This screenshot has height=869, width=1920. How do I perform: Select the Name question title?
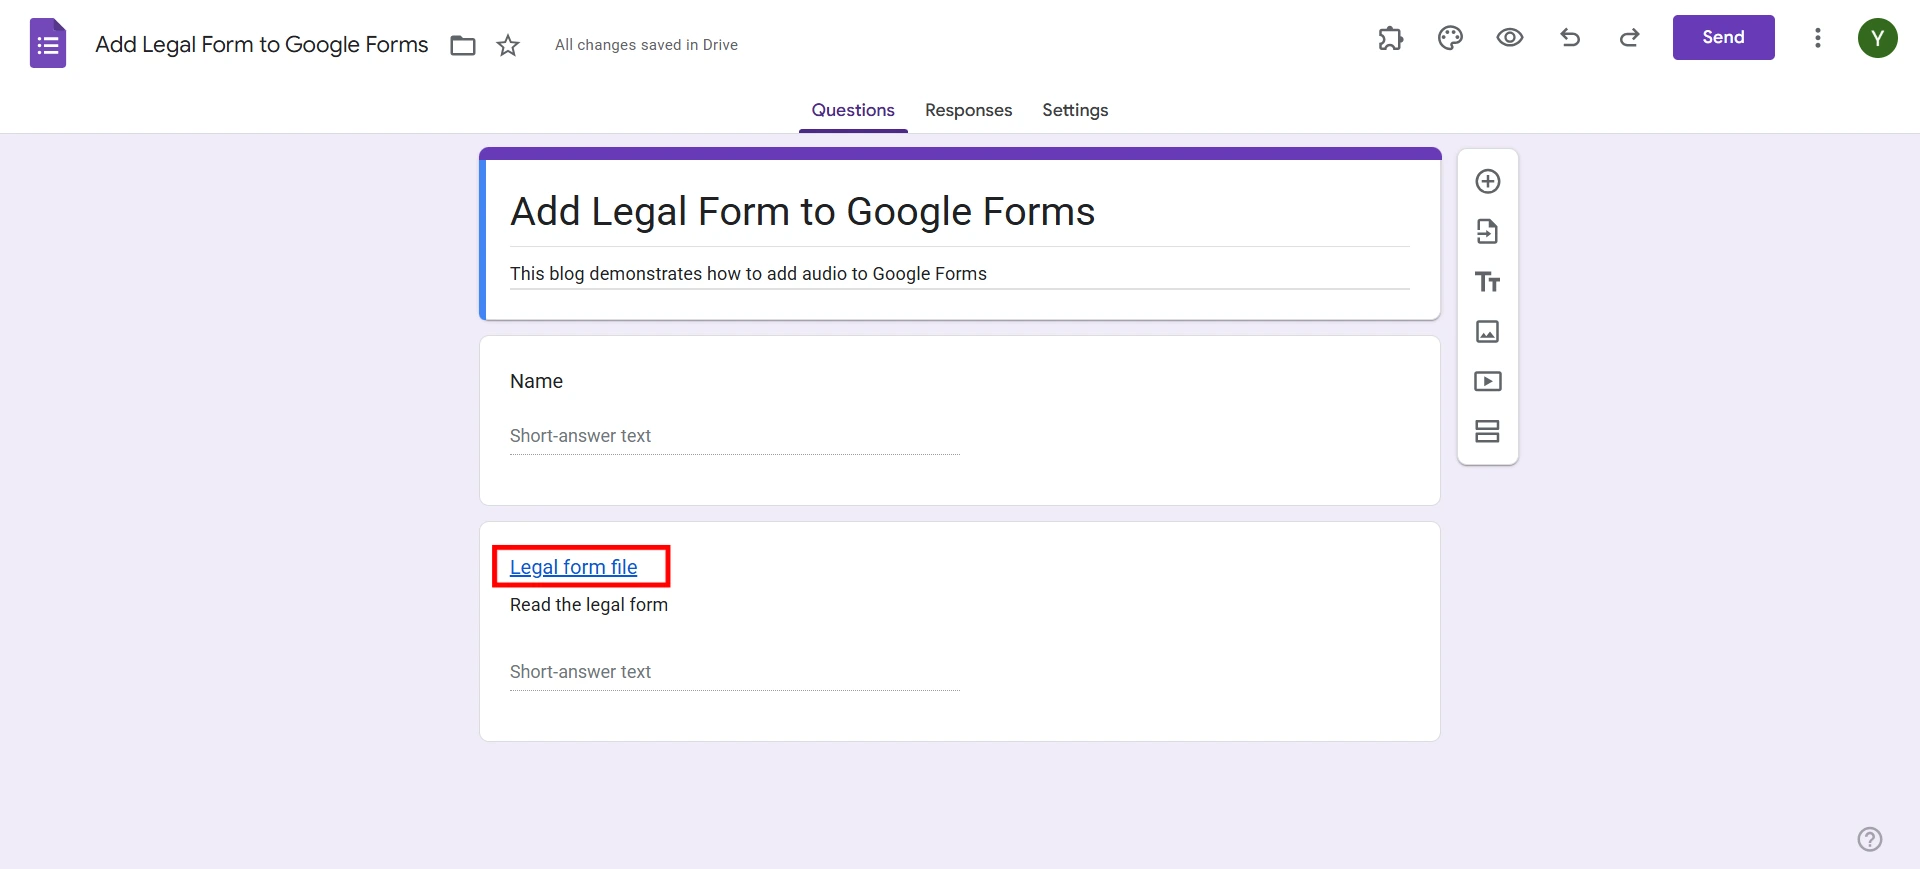[x=536, y=381]
